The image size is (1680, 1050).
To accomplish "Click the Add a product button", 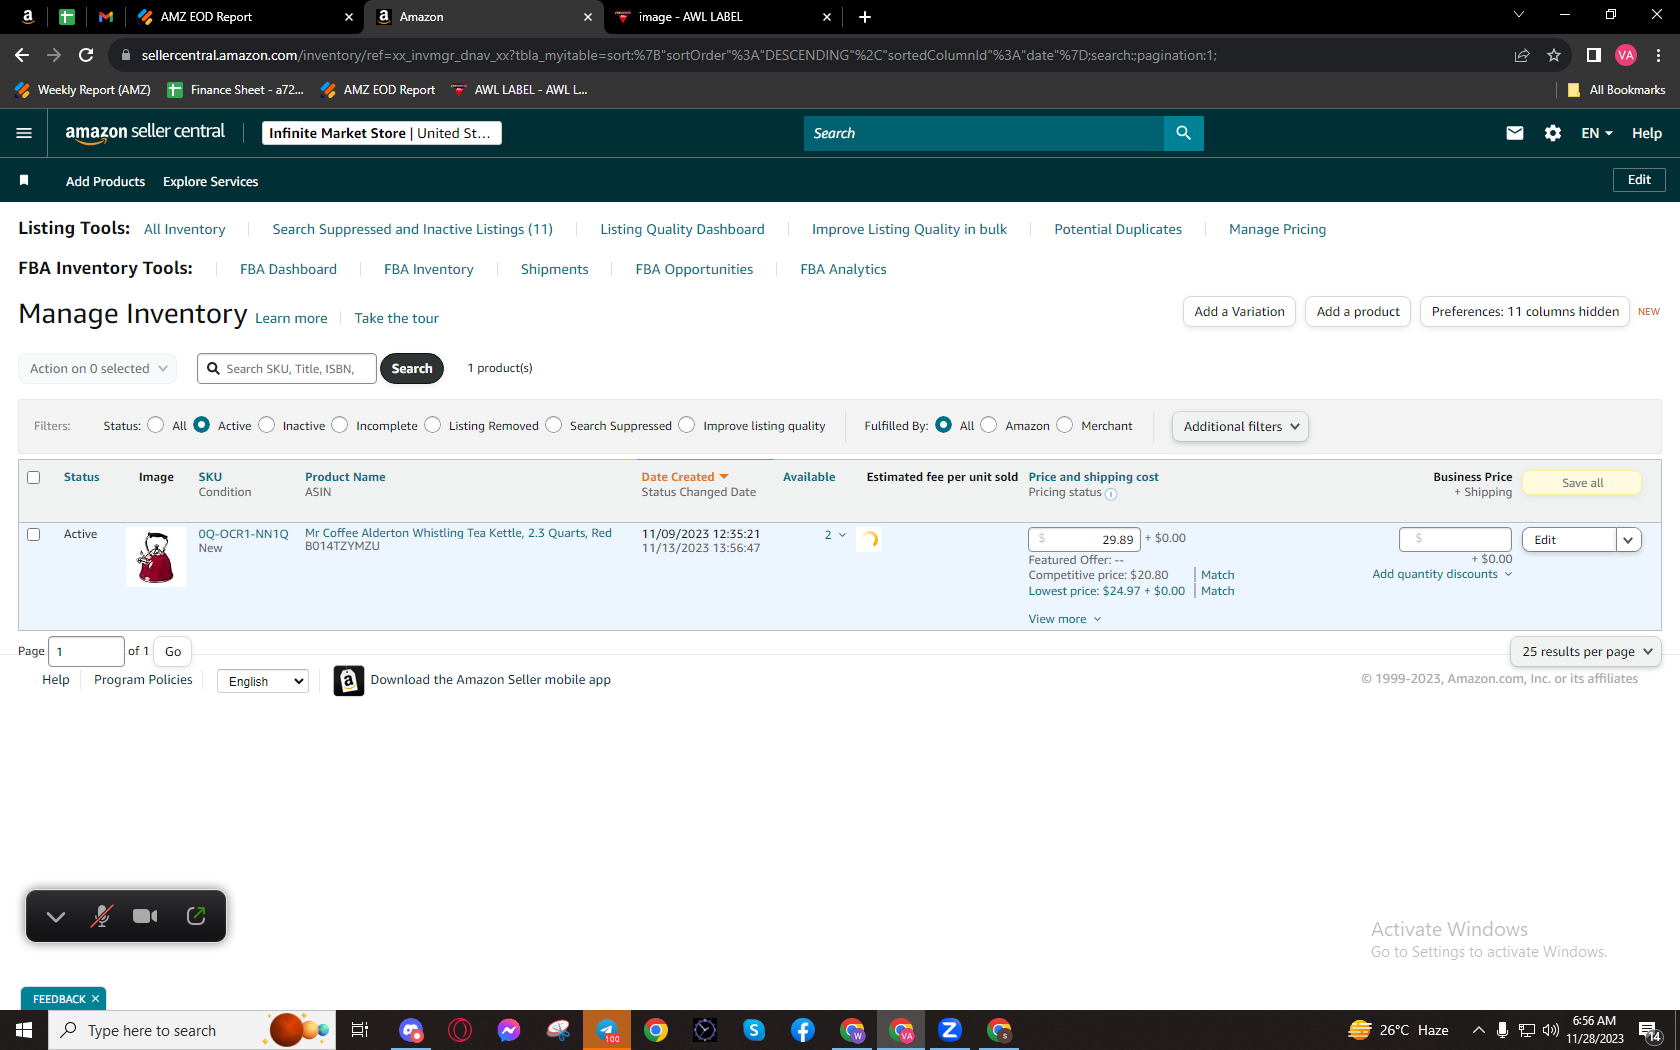I will pos(1358,312).
